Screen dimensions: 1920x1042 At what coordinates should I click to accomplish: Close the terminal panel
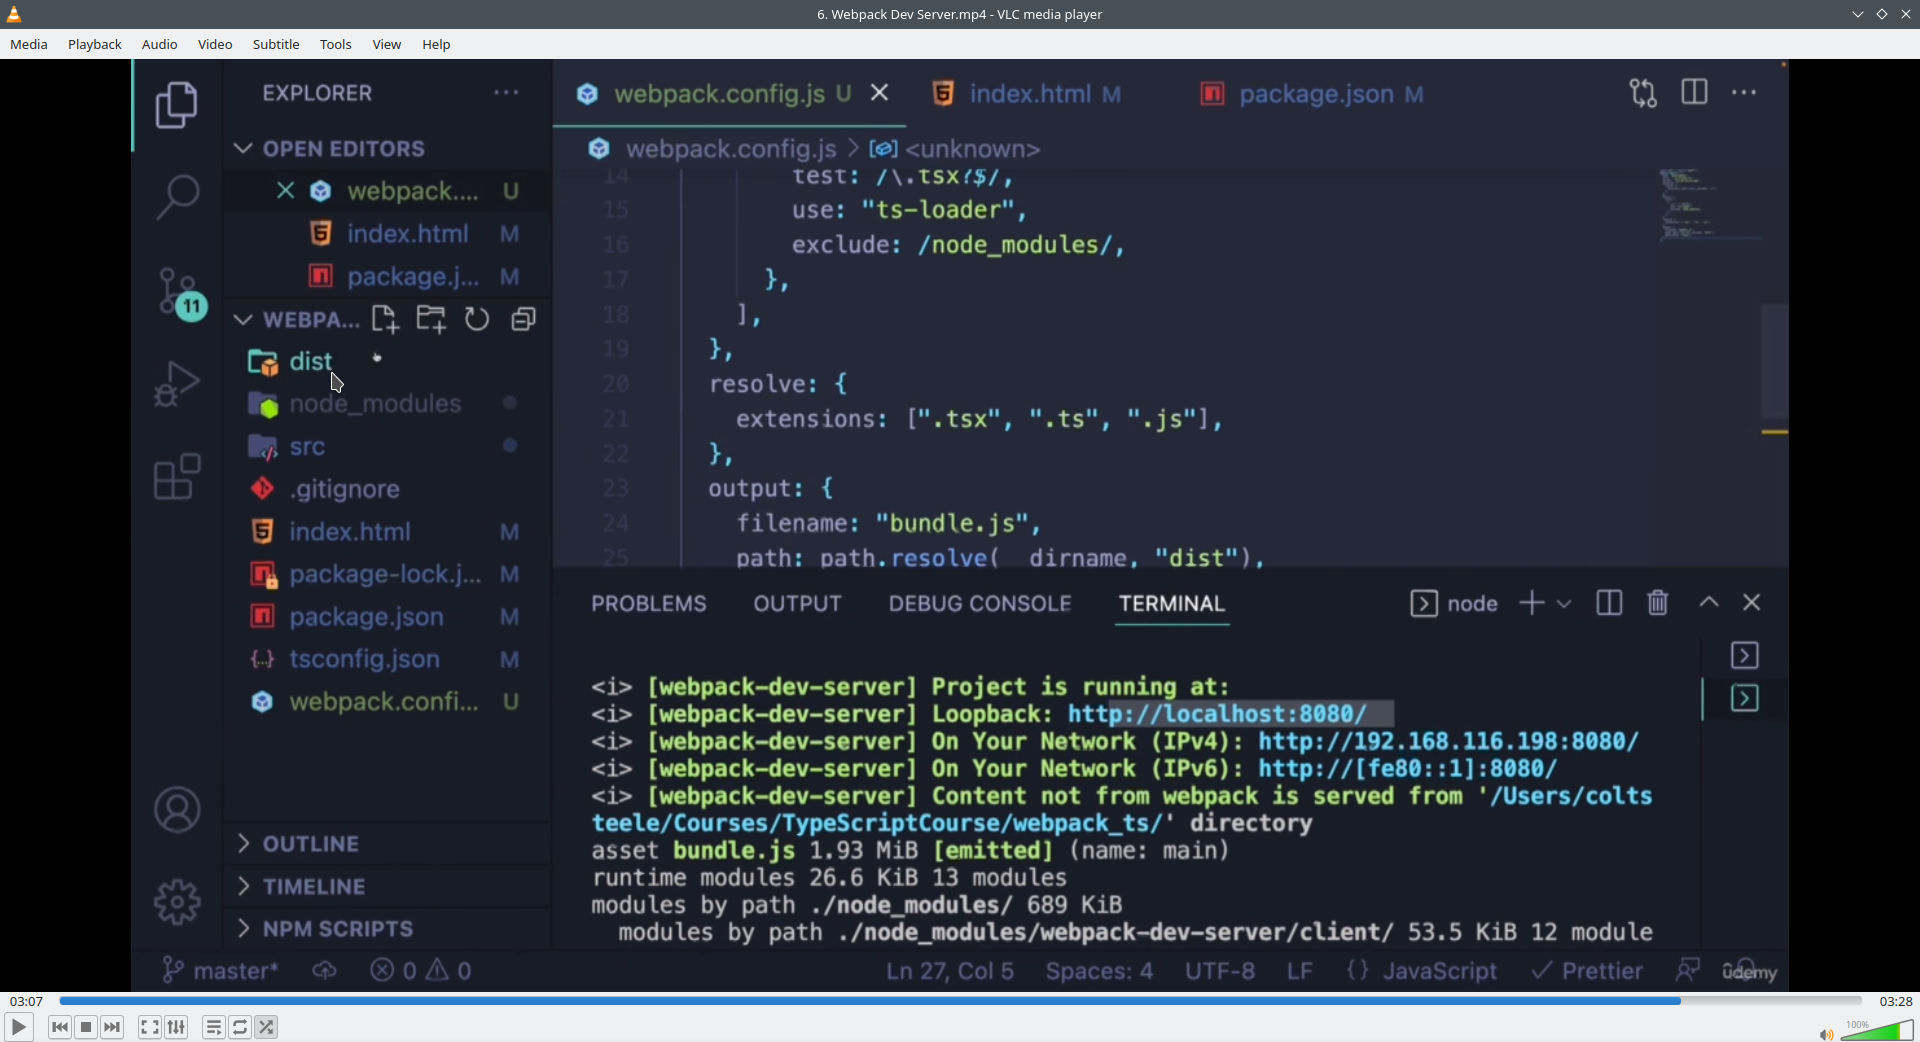coord(1752,602)
